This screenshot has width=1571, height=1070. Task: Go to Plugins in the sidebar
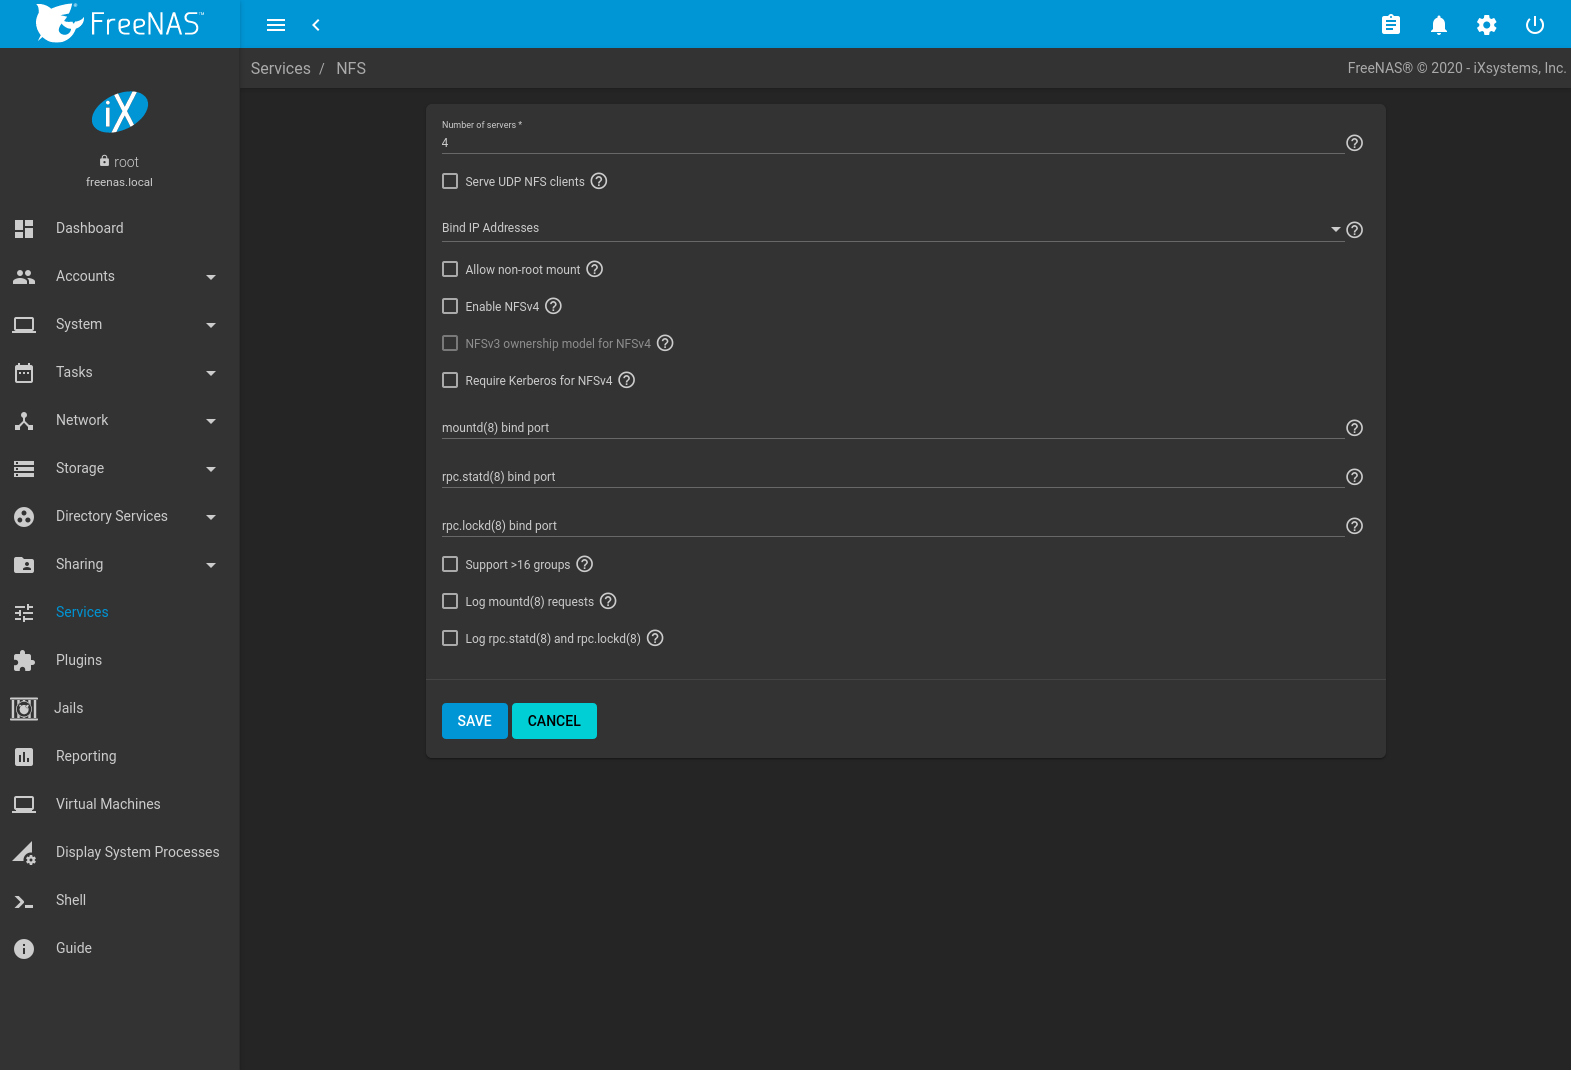click(79, 660)
